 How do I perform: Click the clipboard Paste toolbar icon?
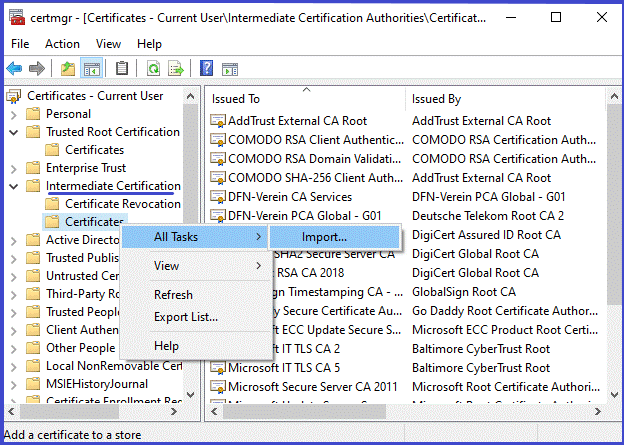pyautogui.click(x=122, y=68)
